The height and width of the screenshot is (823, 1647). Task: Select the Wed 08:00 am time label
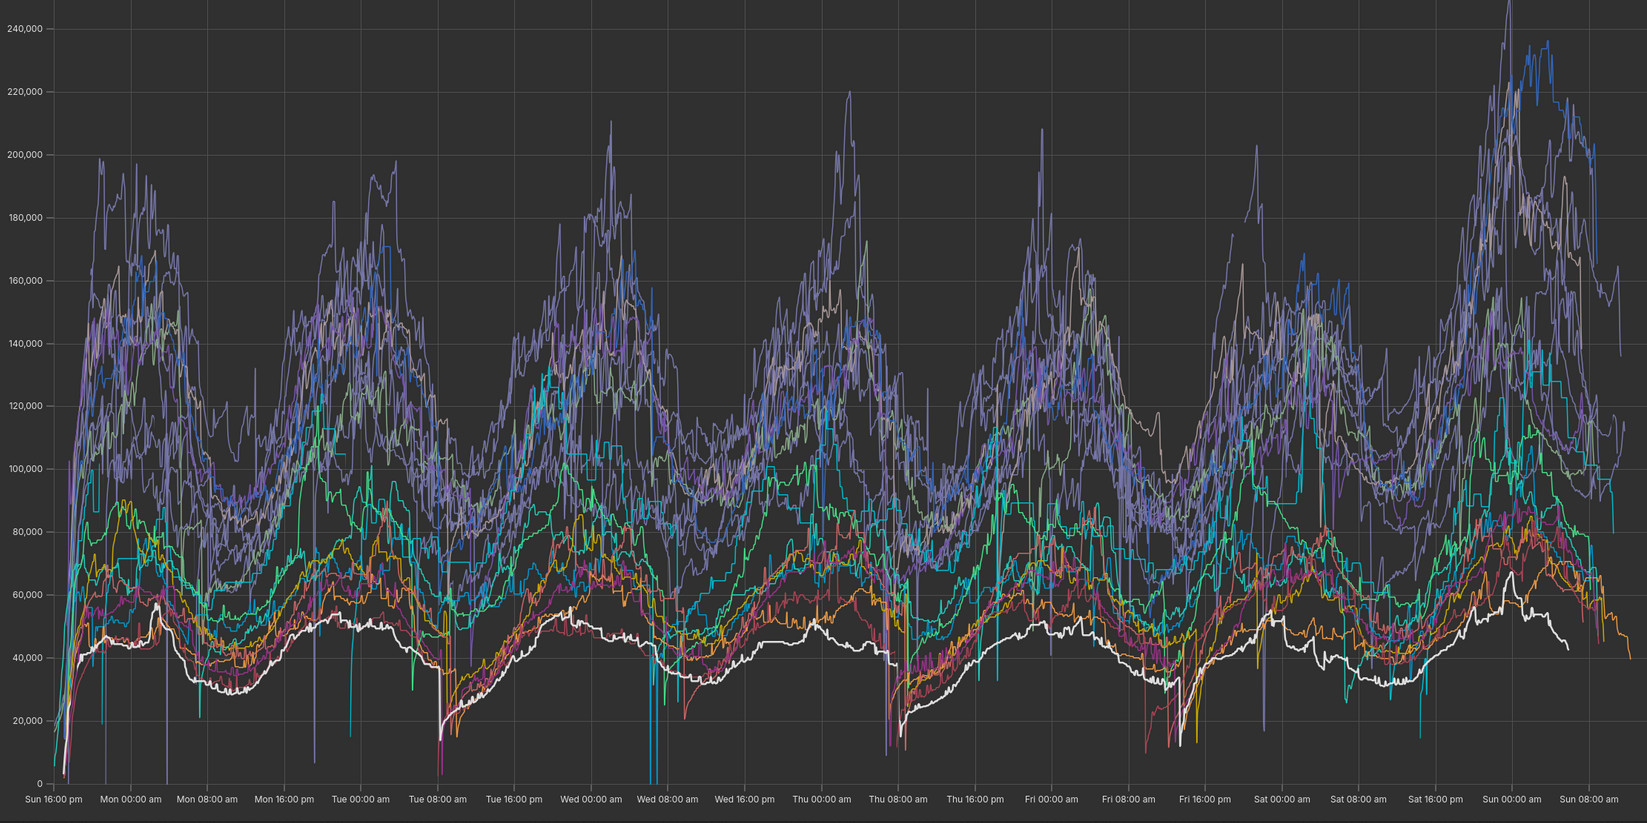coord(668,799)
